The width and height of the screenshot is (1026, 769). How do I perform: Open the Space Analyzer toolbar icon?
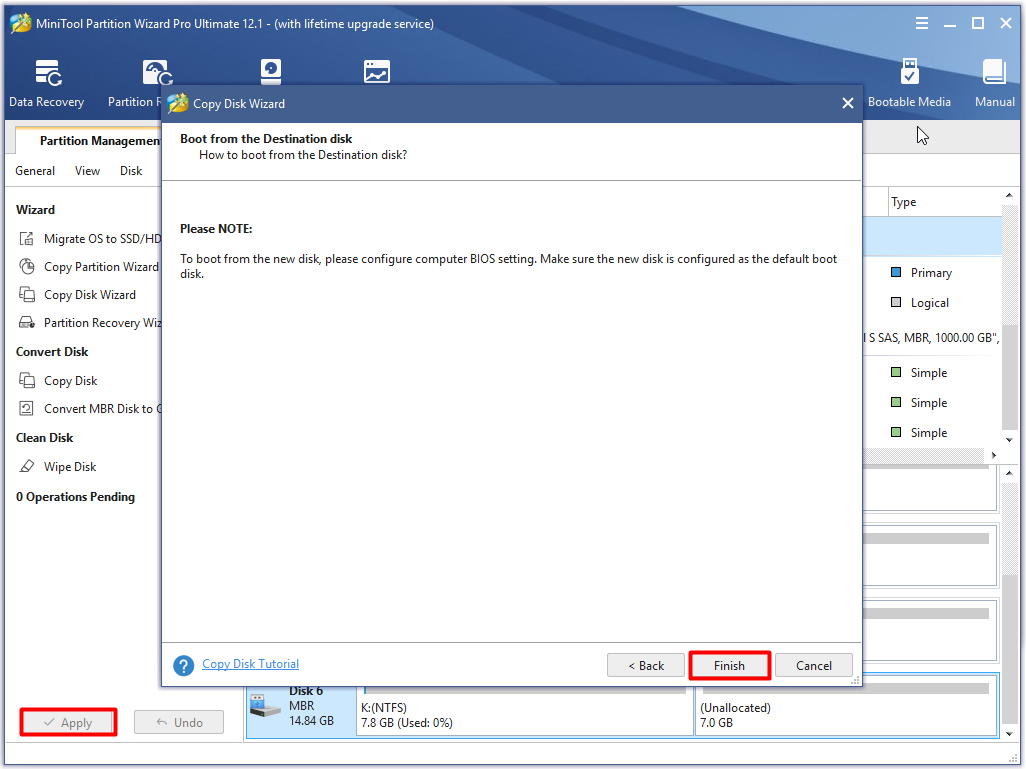click(376, 72)
